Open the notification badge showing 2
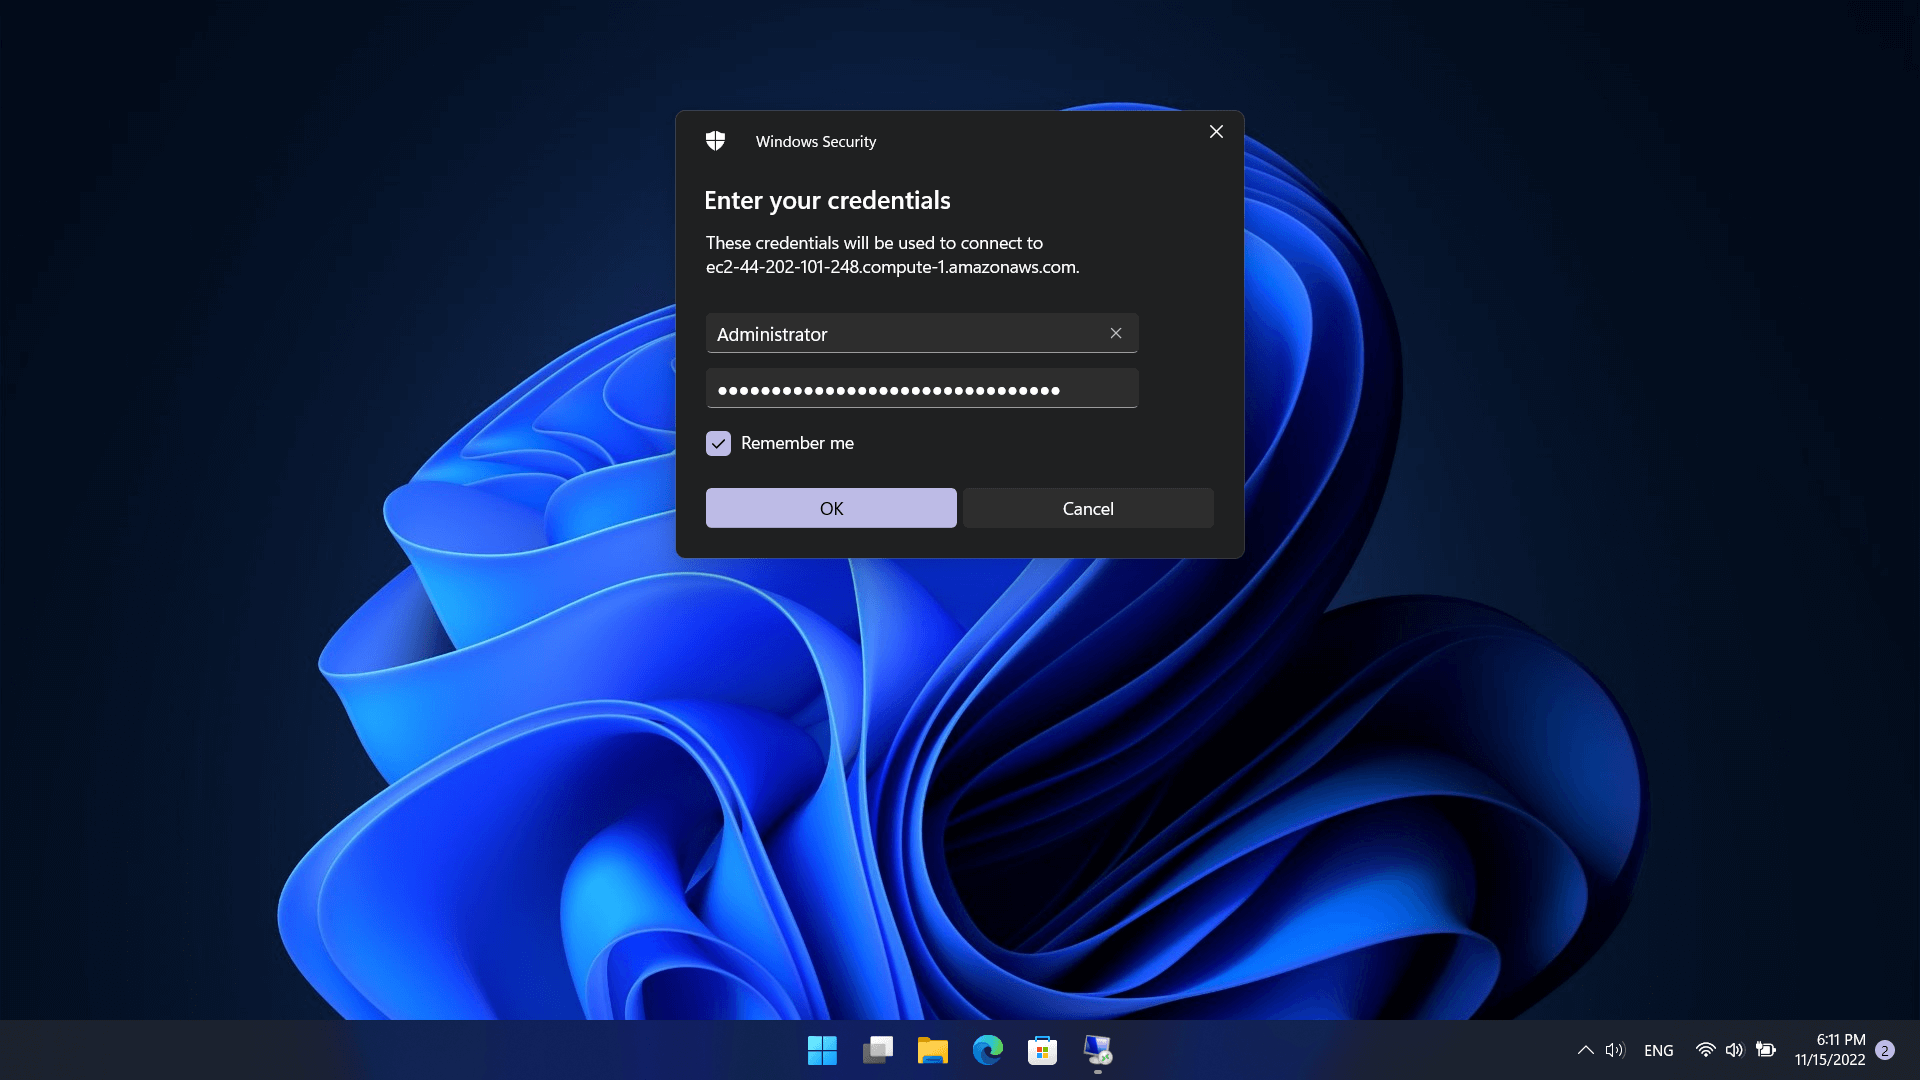 (1885, 1050)
